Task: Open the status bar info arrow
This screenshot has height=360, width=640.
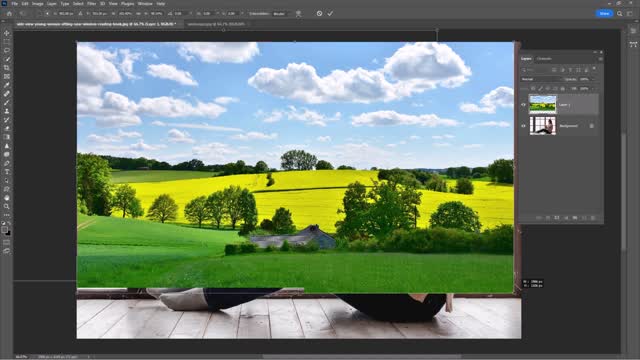Action: click(89, 357)
